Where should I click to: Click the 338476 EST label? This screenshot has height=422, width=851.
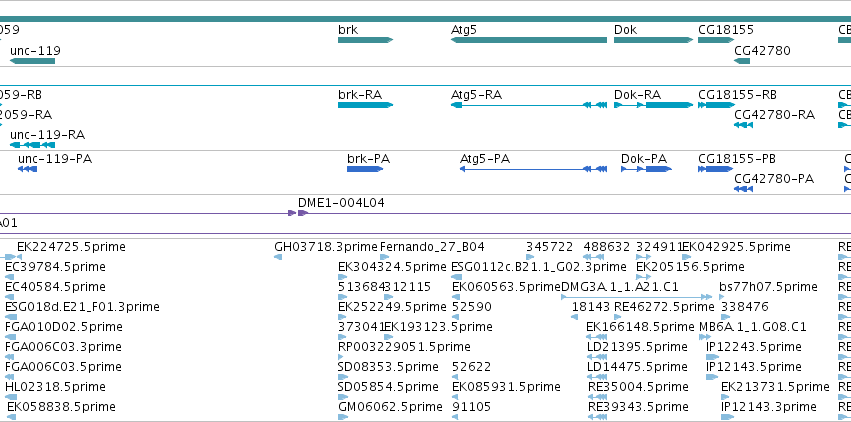click(745, 307)
